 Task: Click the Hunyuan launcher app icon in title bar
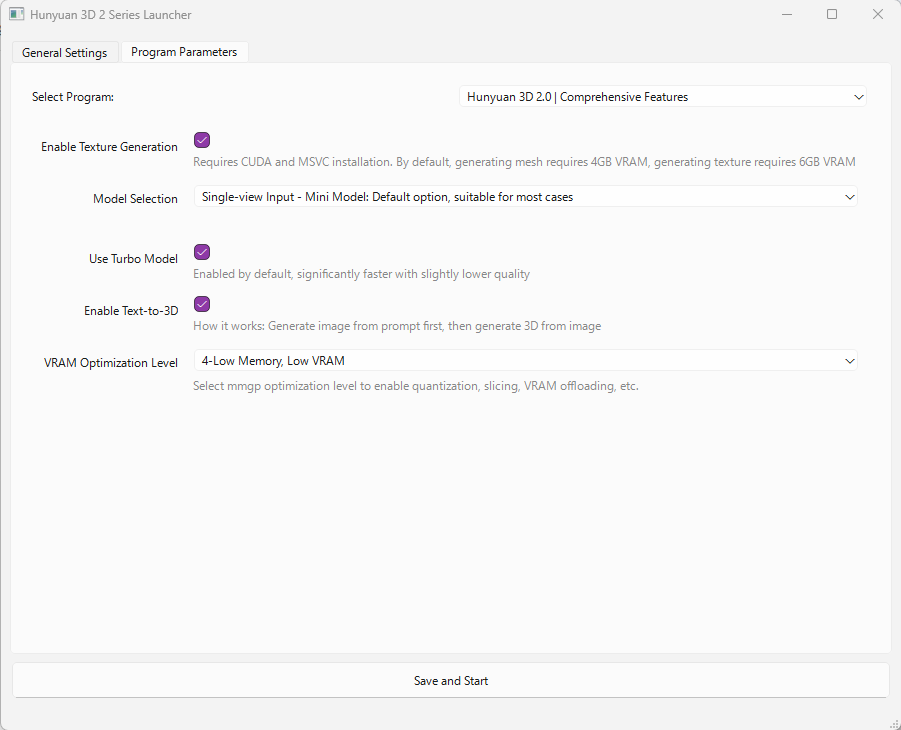pos(17,15)
